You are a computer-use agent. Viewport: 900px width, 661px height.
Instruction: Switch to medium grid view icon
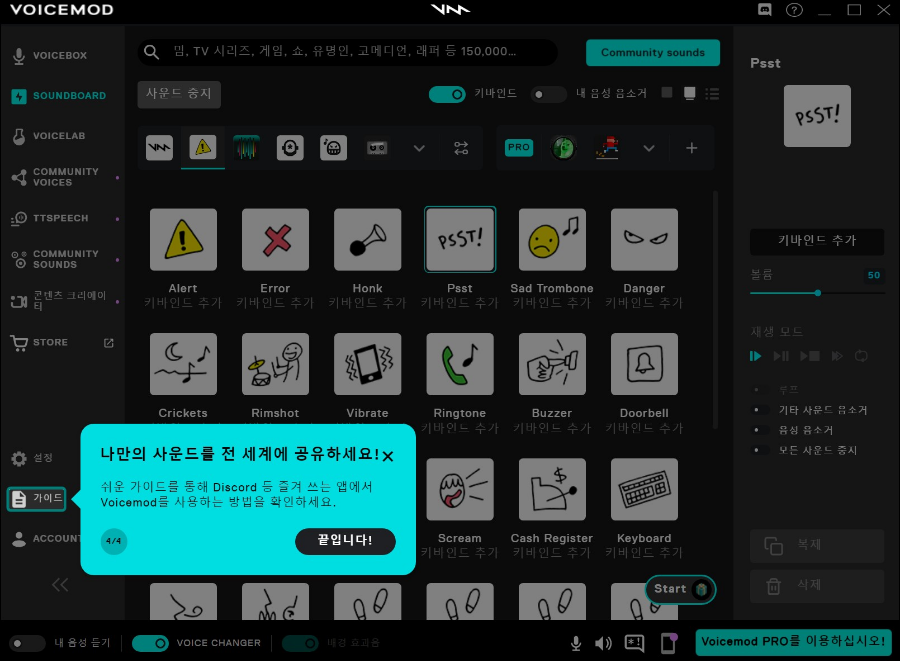click(690, 94)
